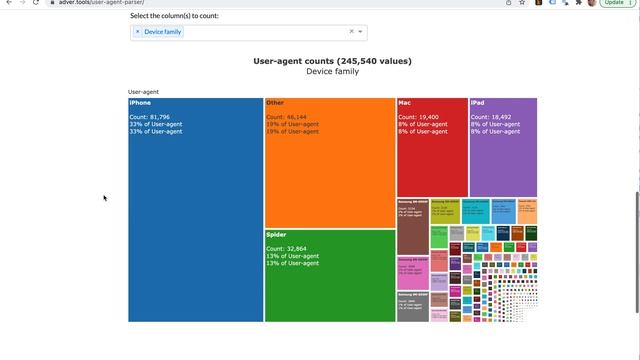Bookmark the page with the star icon
The image size is (640, 360).
click(x=522, y=2)
